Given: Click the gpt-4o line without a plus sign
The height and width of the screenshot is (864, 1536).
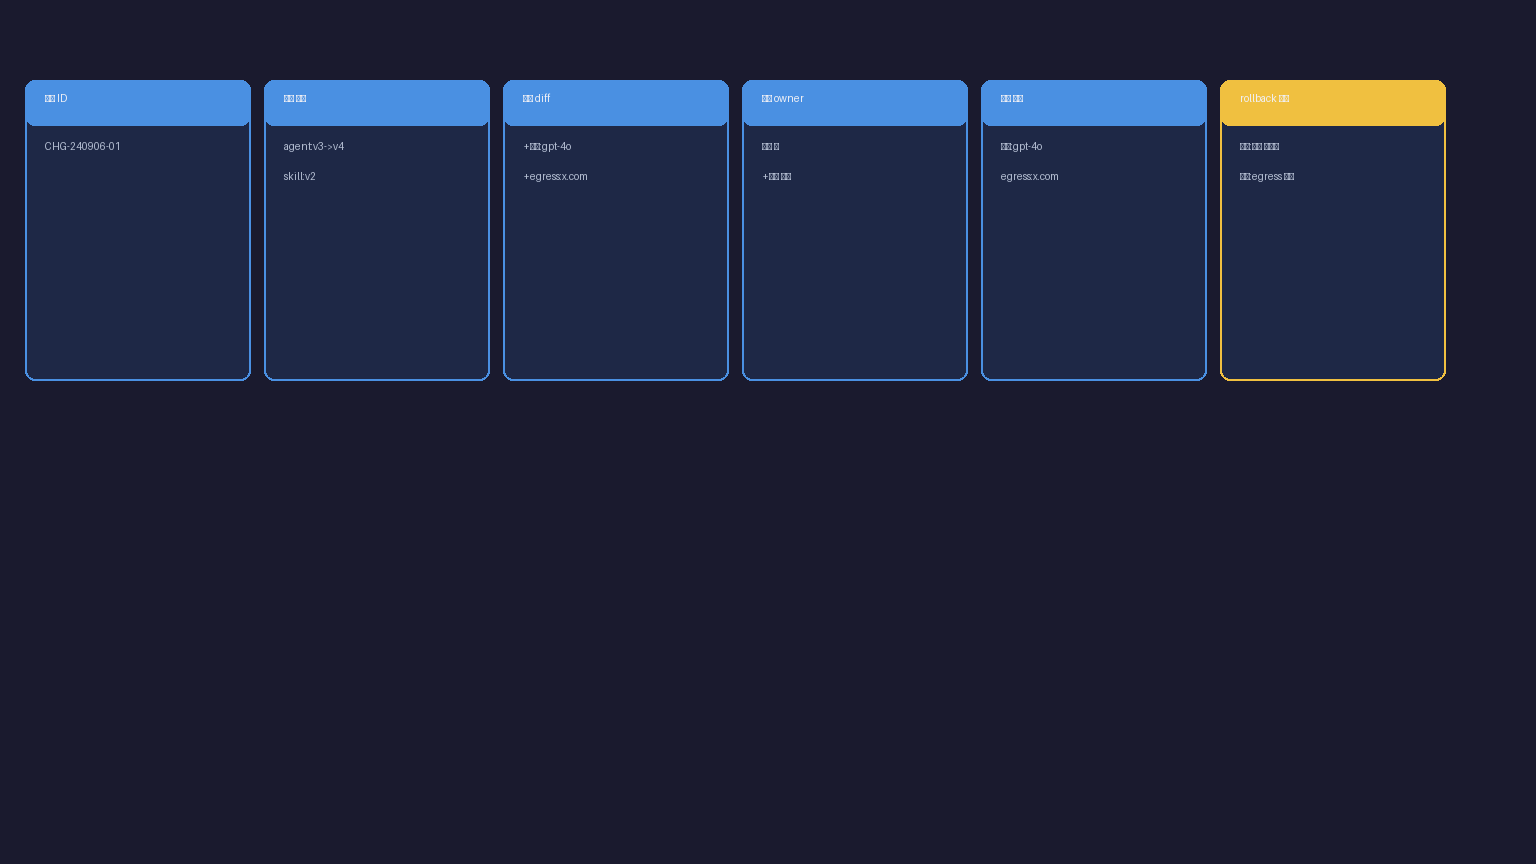Looking at the screenshot, I should 1021,147.
